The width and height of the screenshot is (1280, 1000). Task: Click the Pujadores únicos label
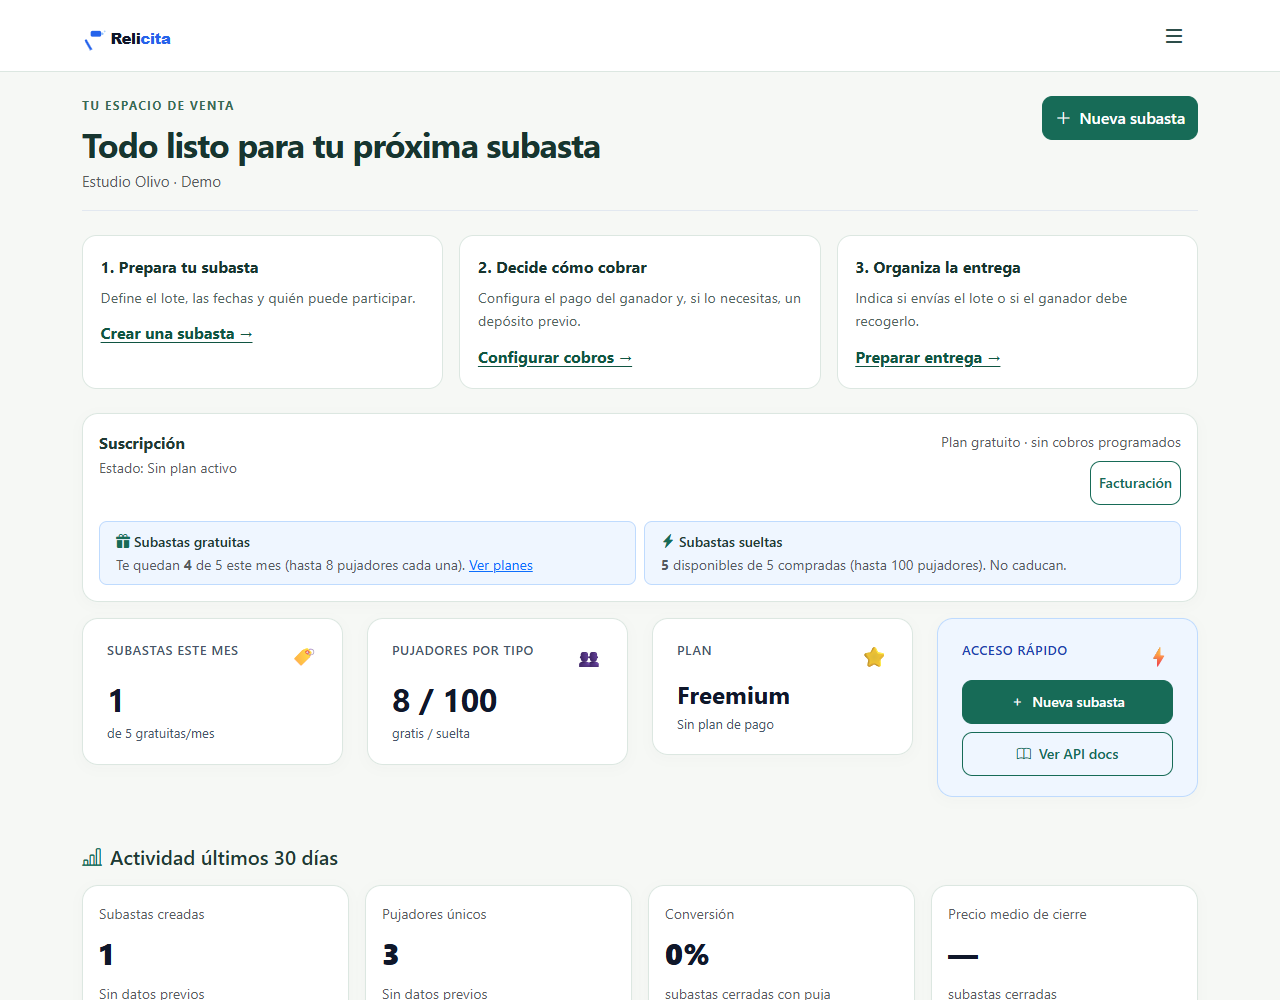coord(434,915)
